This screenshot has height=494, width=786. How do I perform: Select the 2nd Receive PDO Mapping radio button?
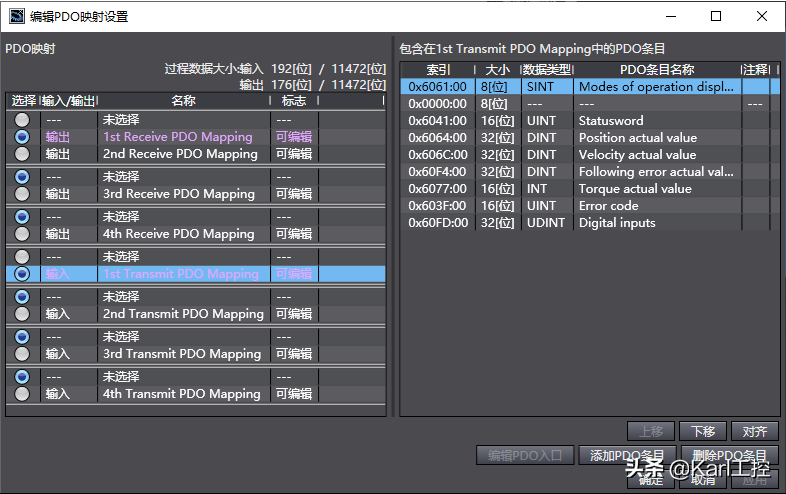click(22, 154)
